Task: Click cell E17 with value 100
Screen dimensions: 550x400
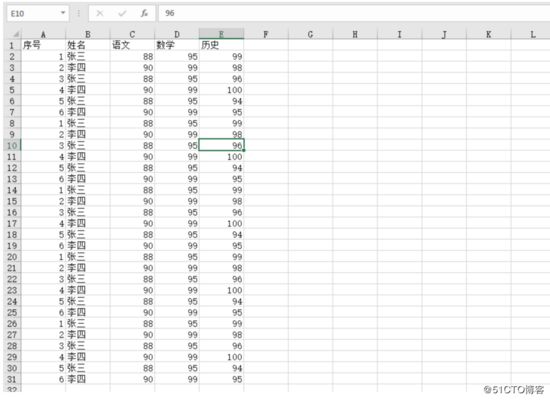Action: pos(221,223)
